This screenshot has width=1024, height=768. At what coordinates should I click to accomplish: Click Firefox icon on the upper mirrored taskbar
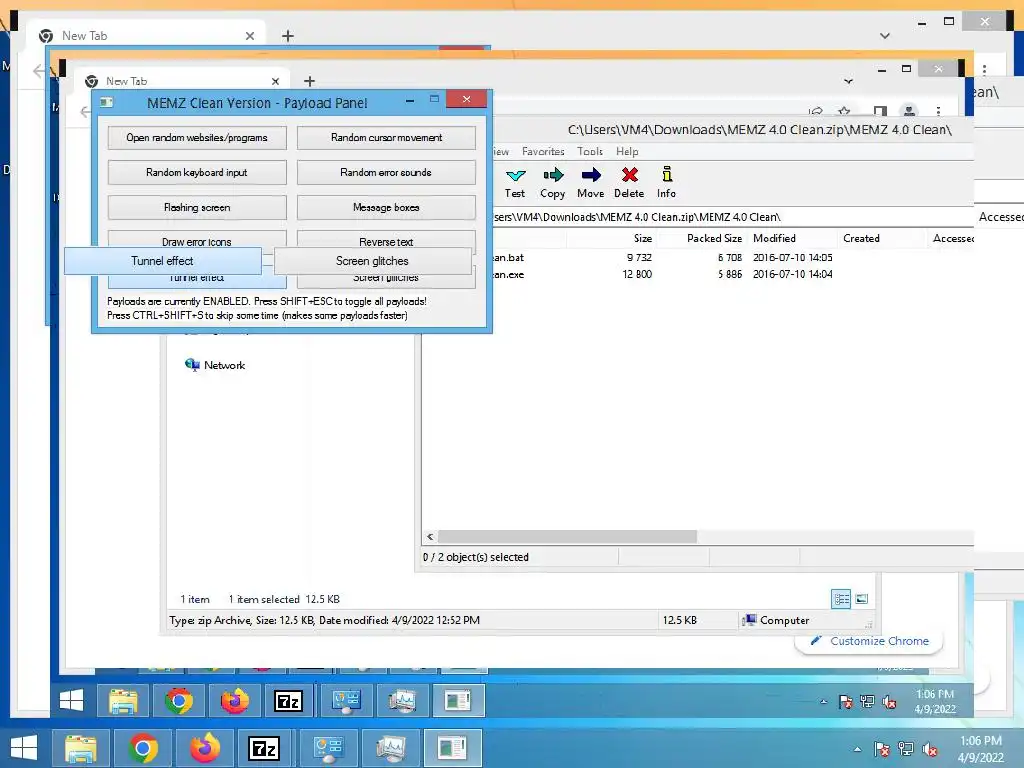pyautogui.click(x=234, y=701)
